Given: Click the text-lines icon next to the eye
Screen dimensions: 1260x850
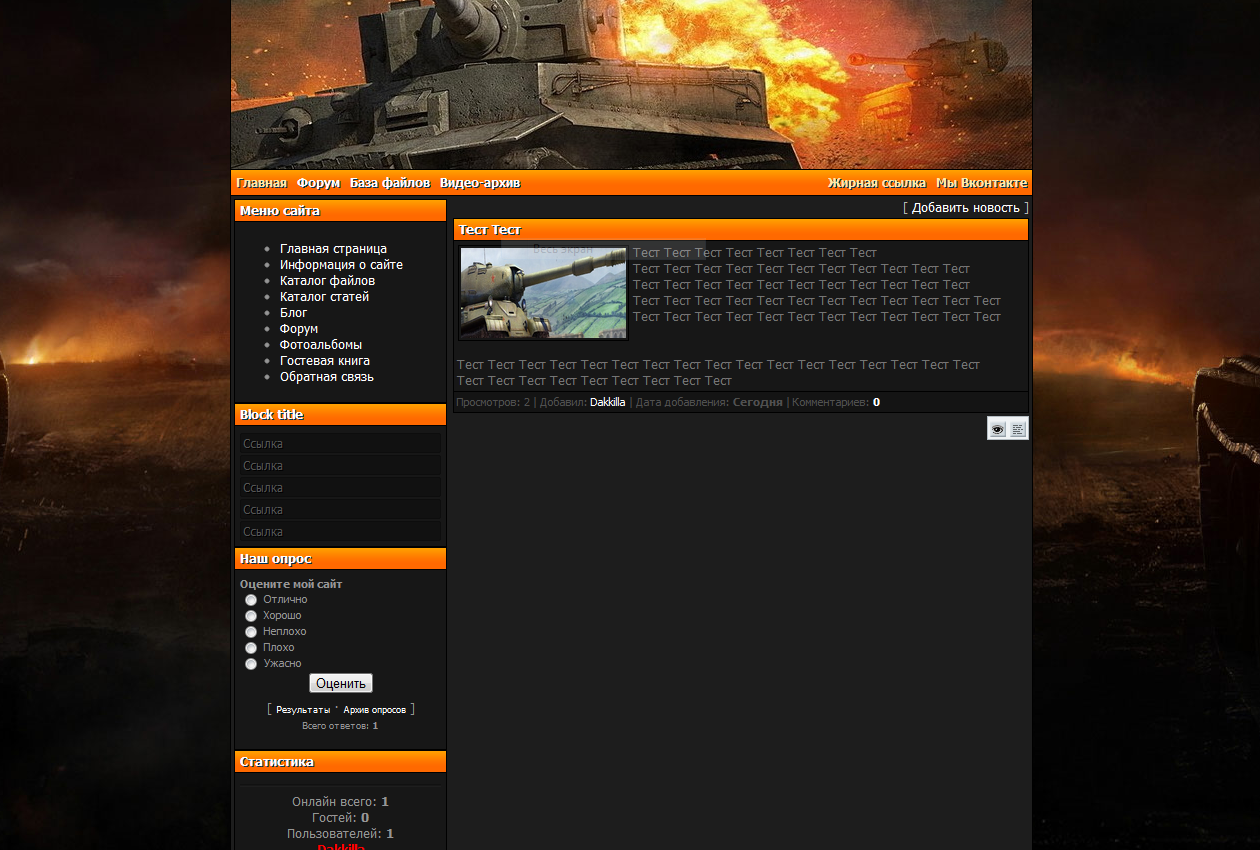Looking at the screenshot, I should point(1018,429).
